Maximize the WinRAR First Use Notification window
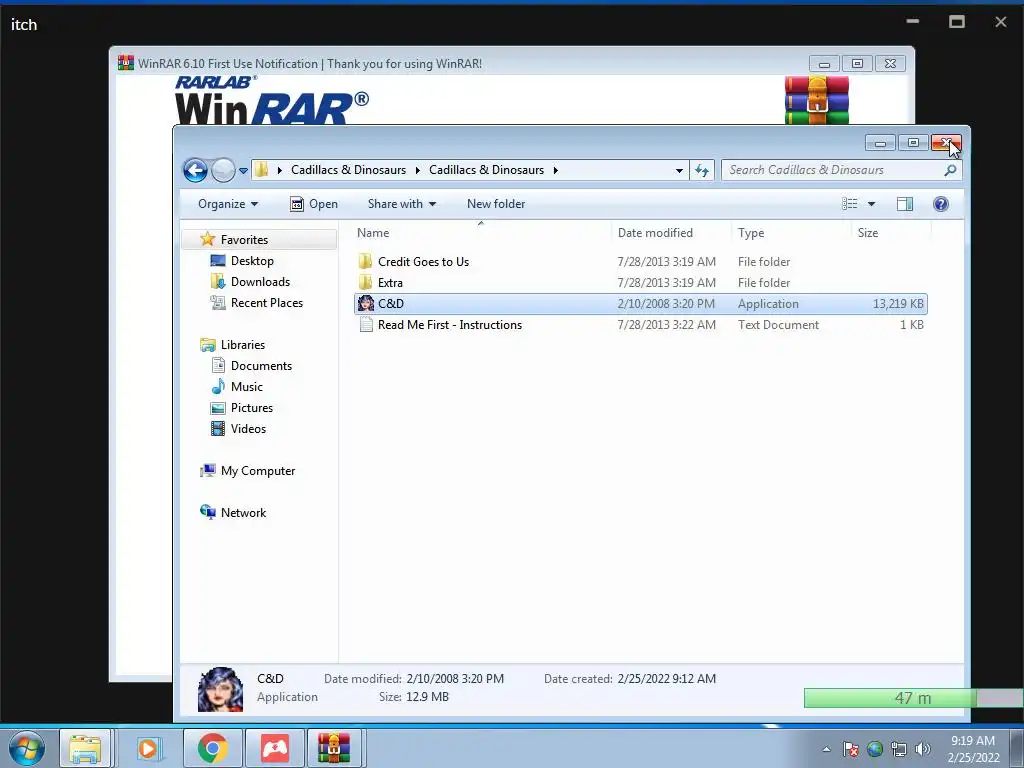The width and height of the screenshot is (1024, 768). pos(857,64)
